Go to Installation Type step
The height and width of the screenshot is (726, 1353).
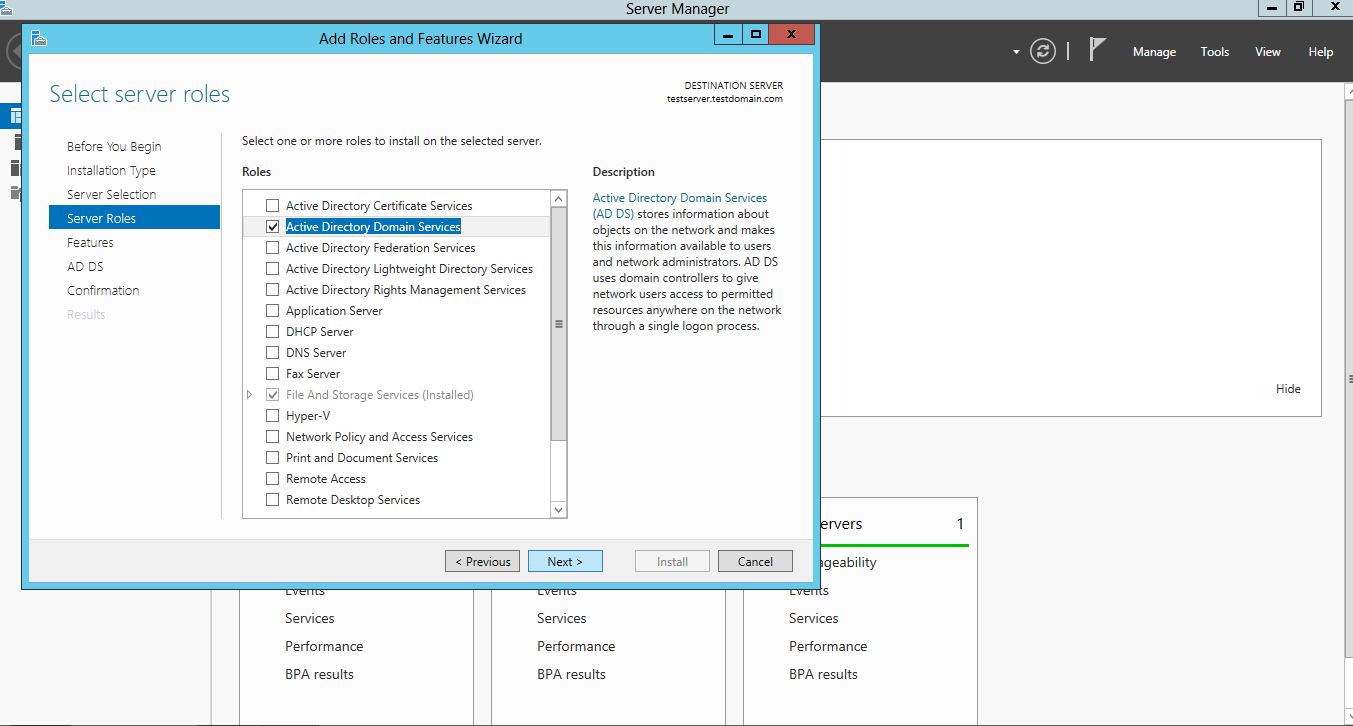(x=111, y=170)
